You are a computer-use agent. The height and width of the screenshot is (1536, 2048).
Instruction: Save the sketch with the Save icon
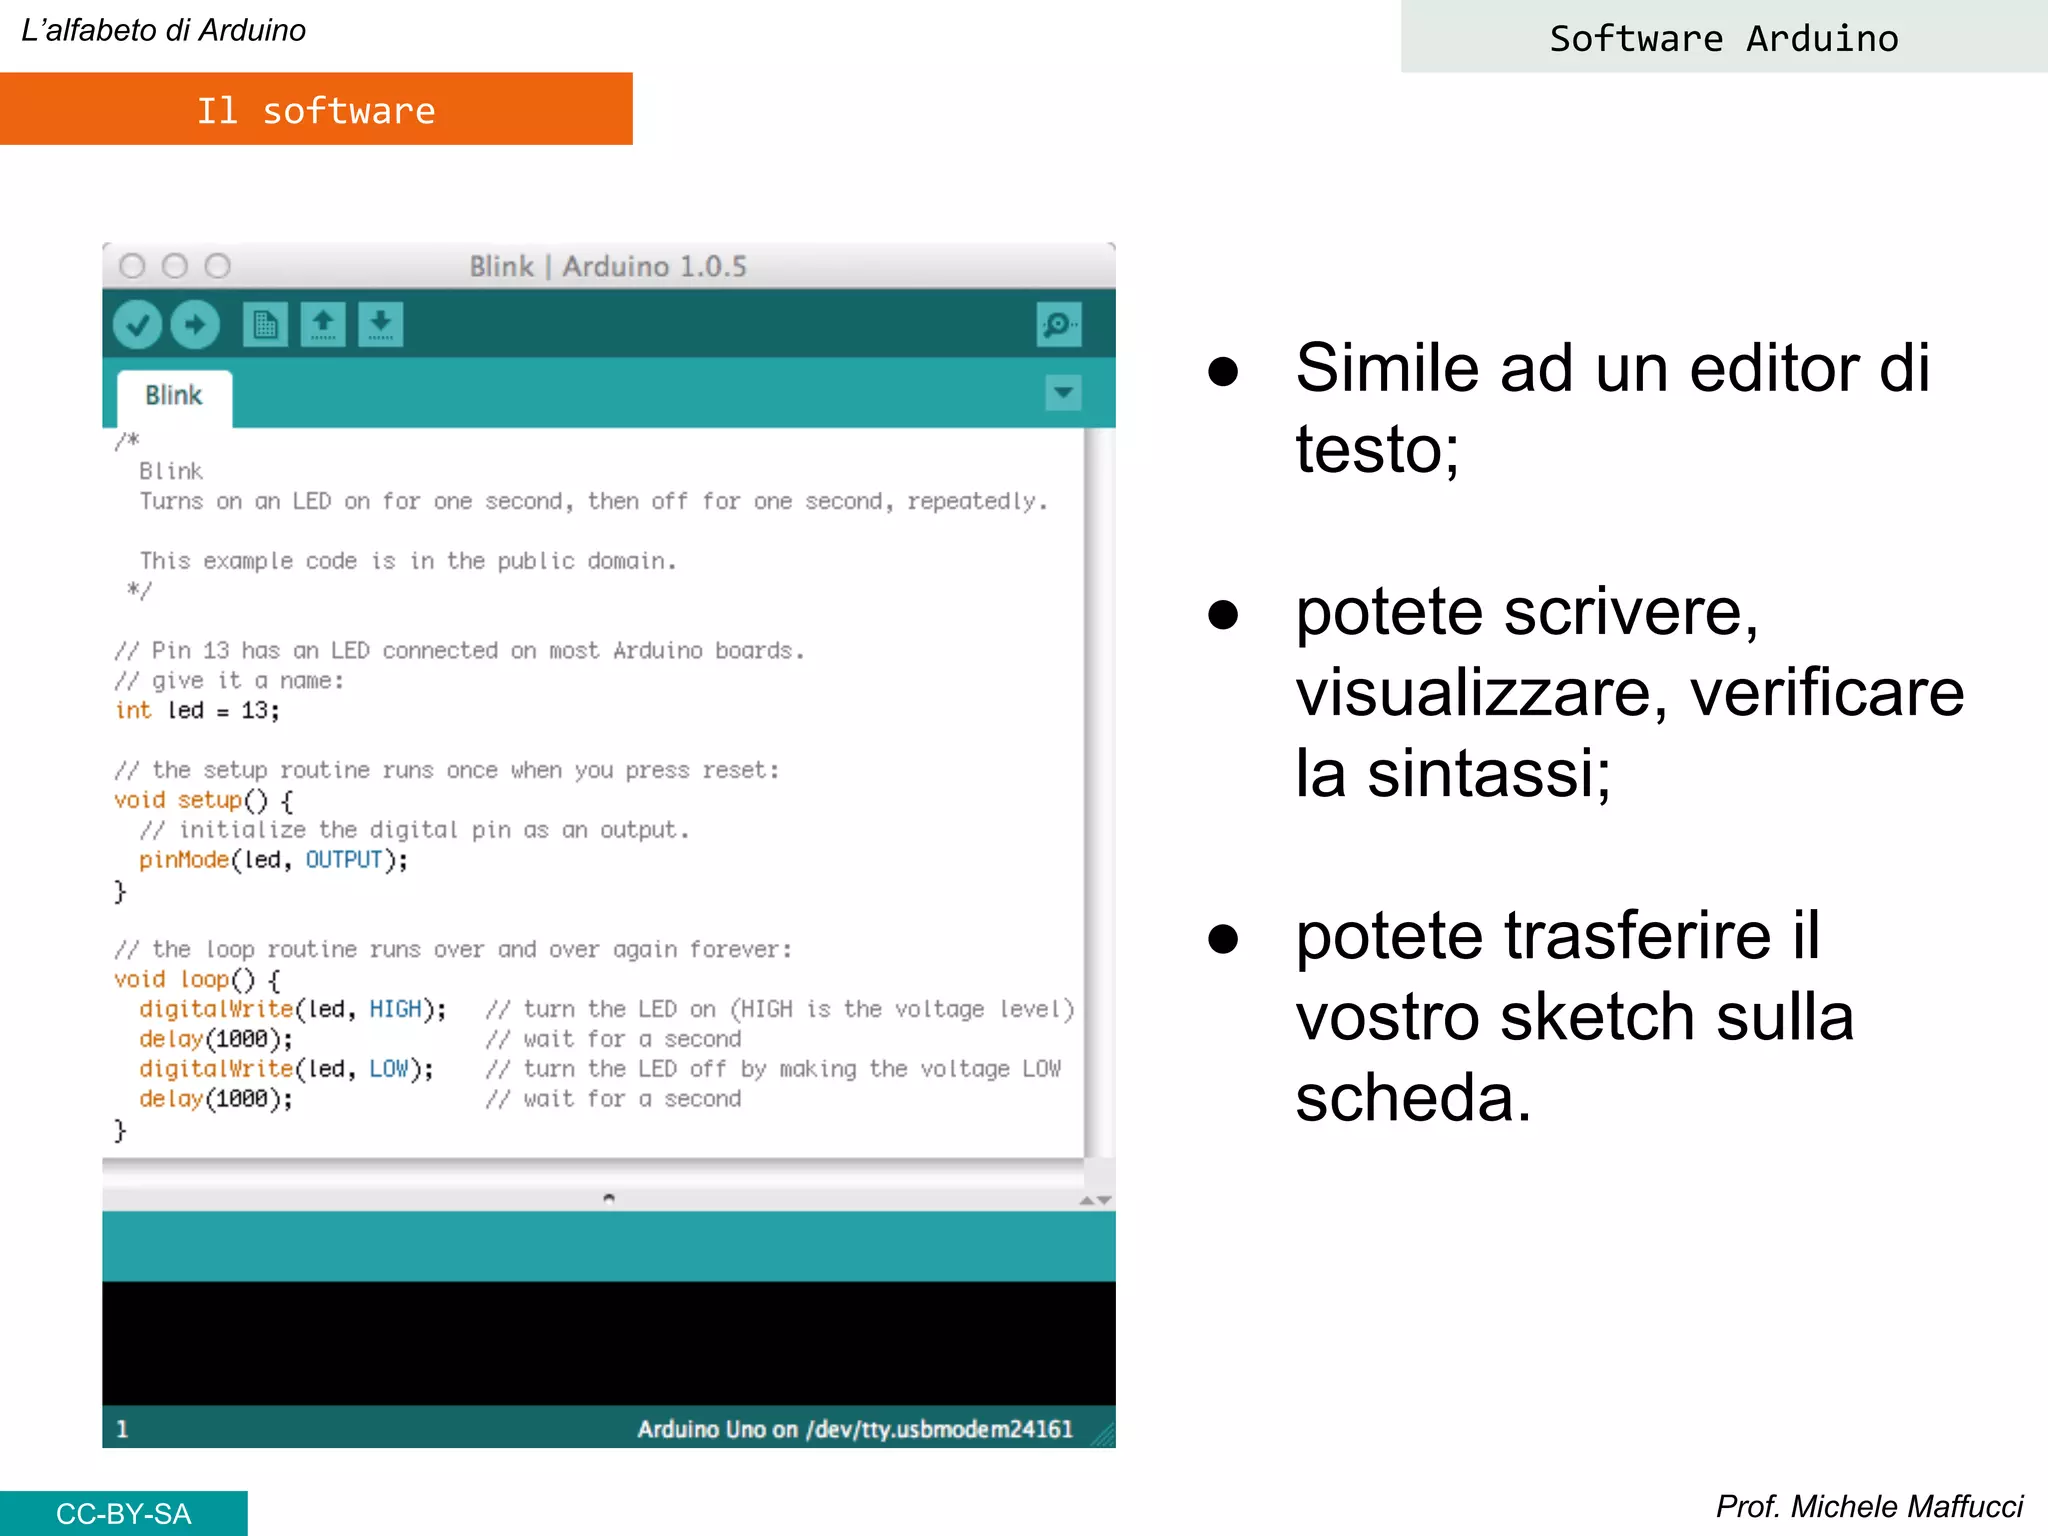381,325
